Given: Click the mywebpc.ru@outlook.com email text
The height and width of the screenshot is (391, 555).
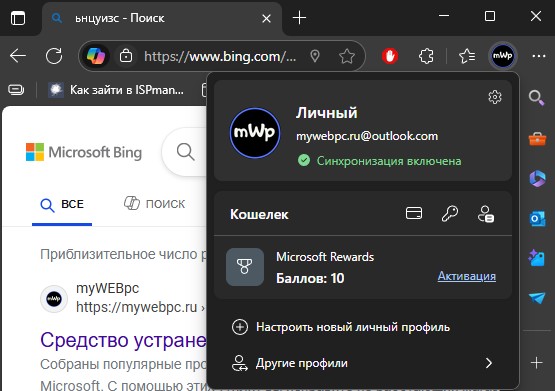Looking at the screenshot, I should pyautogui.click(x=367, y=136).
